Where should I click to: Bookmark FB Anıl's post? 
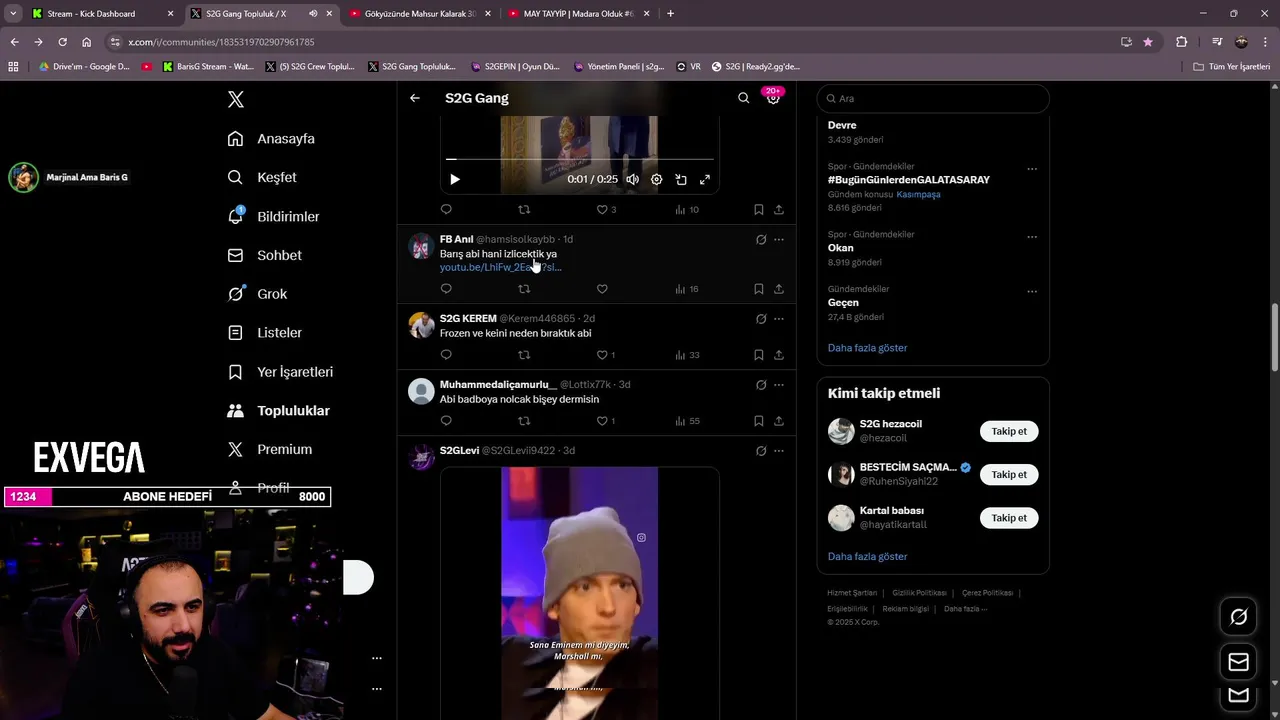759,289
